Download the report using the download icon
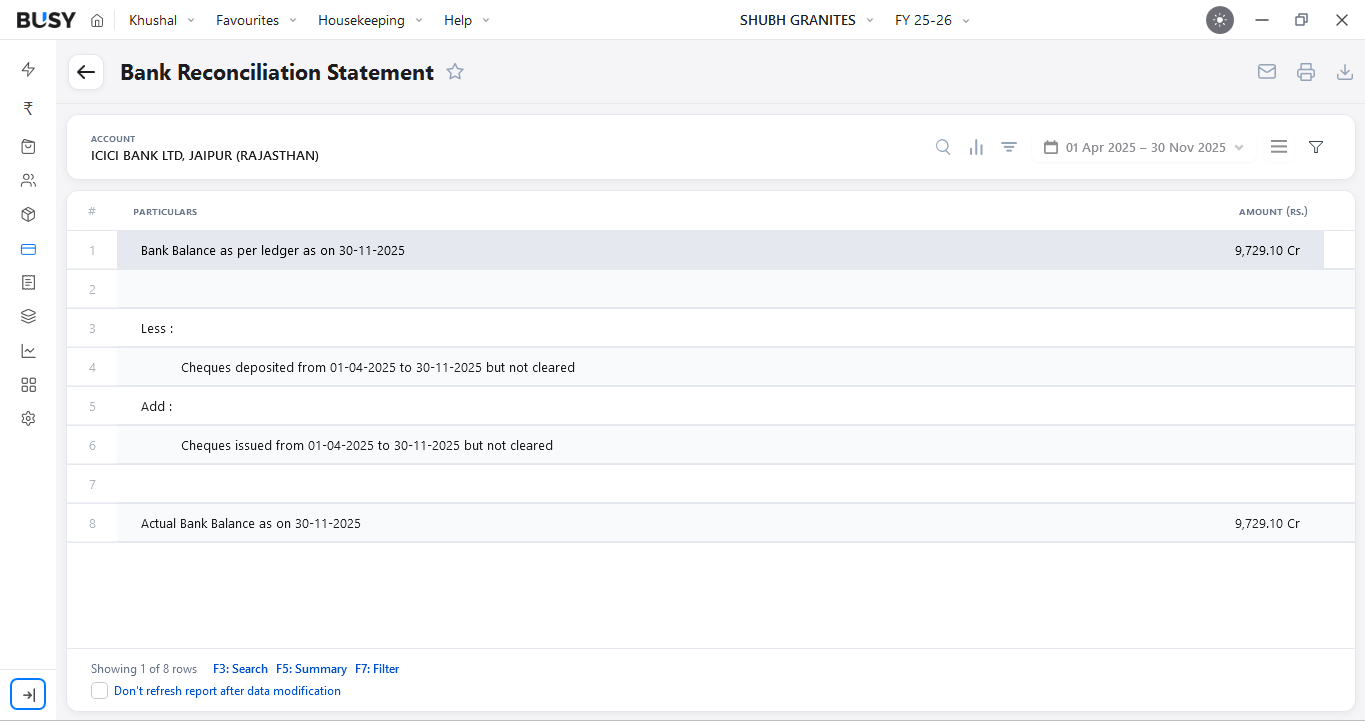Screen dimensions: 1365x721 (1345, 72)
